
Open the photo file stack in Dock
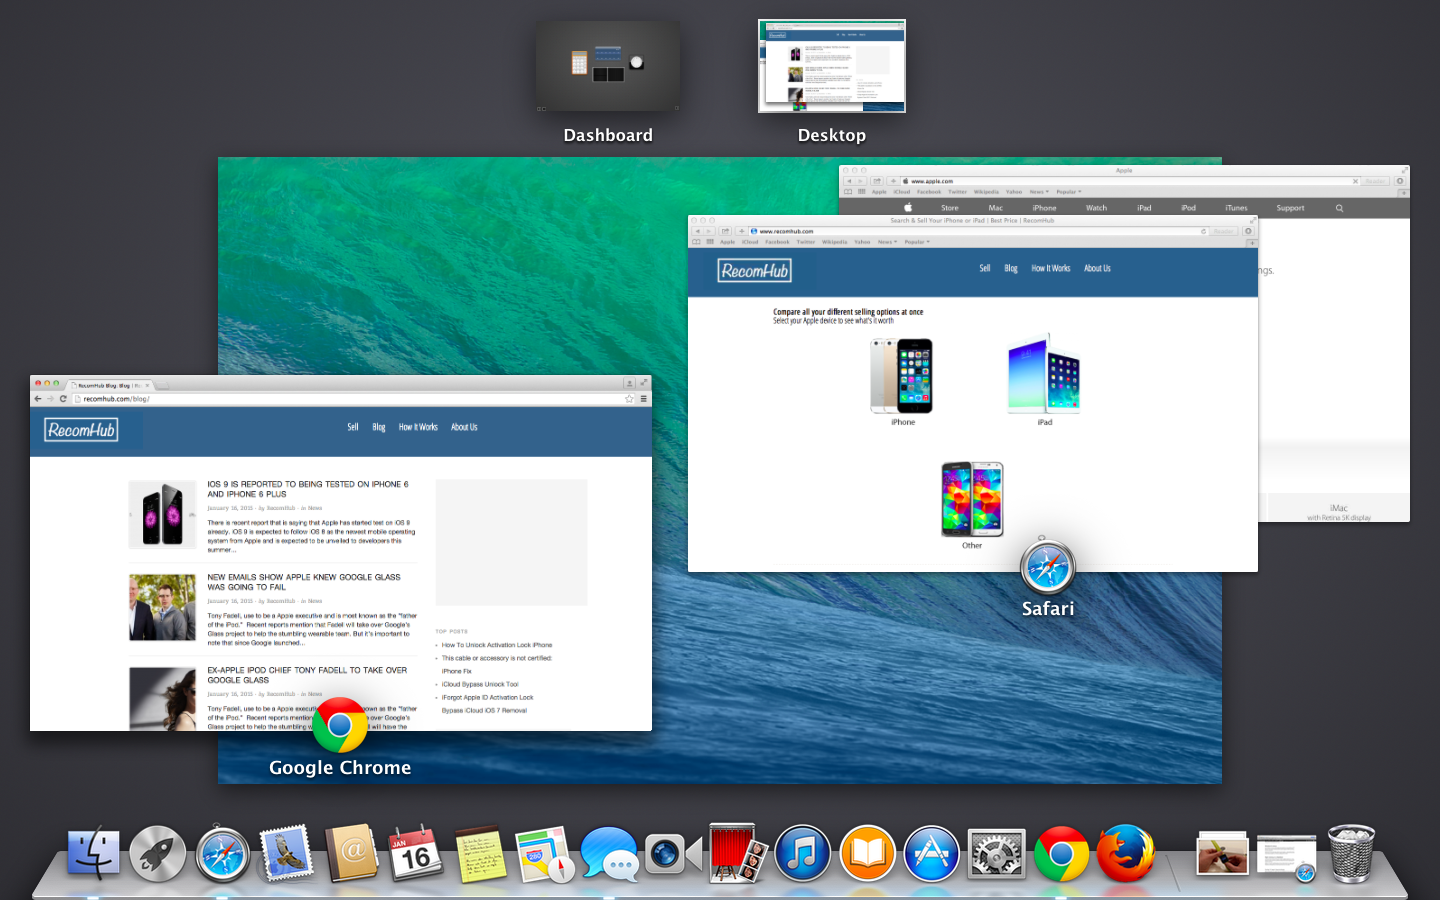click(x=1222, y=855)
